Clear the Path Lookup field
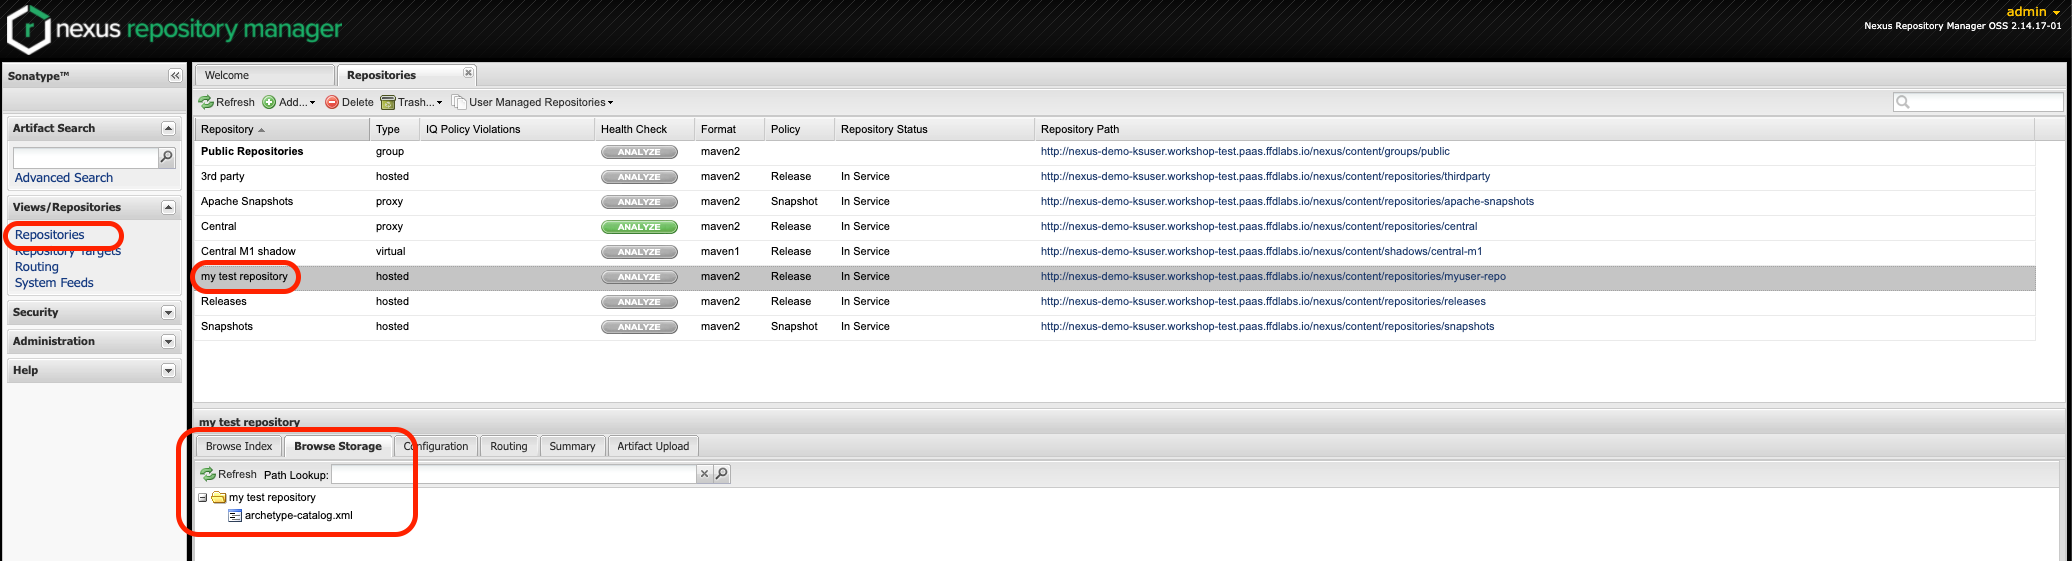This screenshot has width=2072, height=561. pyautogui.click(x=704, y=474)
